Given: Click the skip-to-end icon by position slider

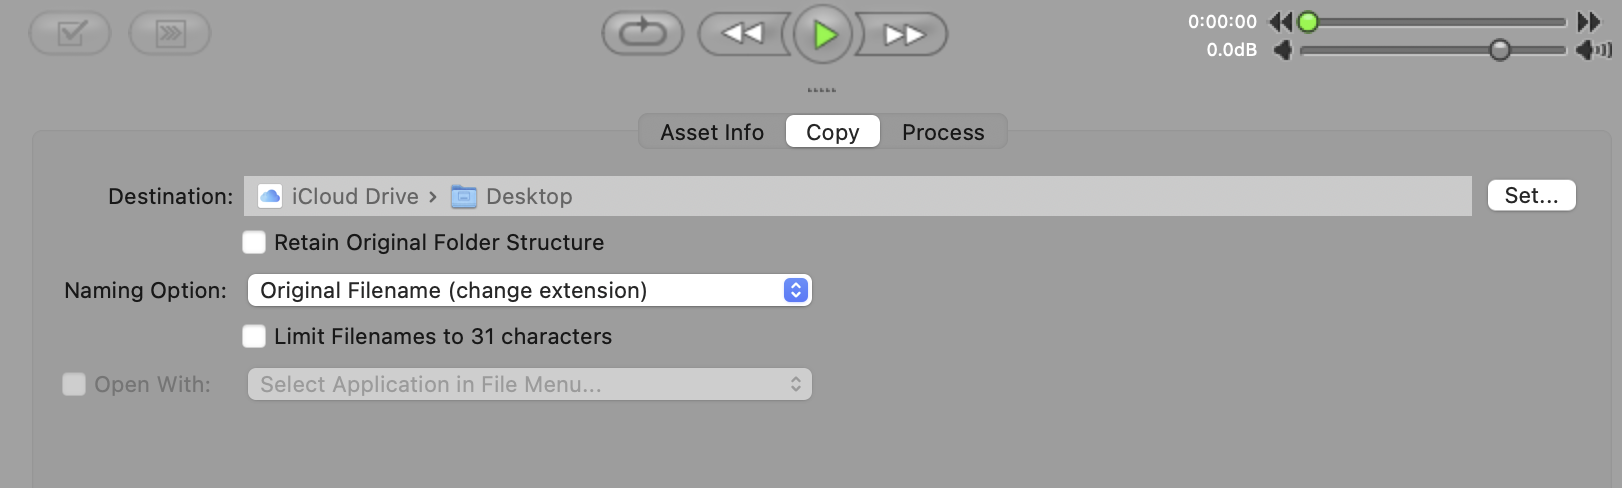Looking at the screenshot, I should pyautogui.click(x=1589, y=22).
